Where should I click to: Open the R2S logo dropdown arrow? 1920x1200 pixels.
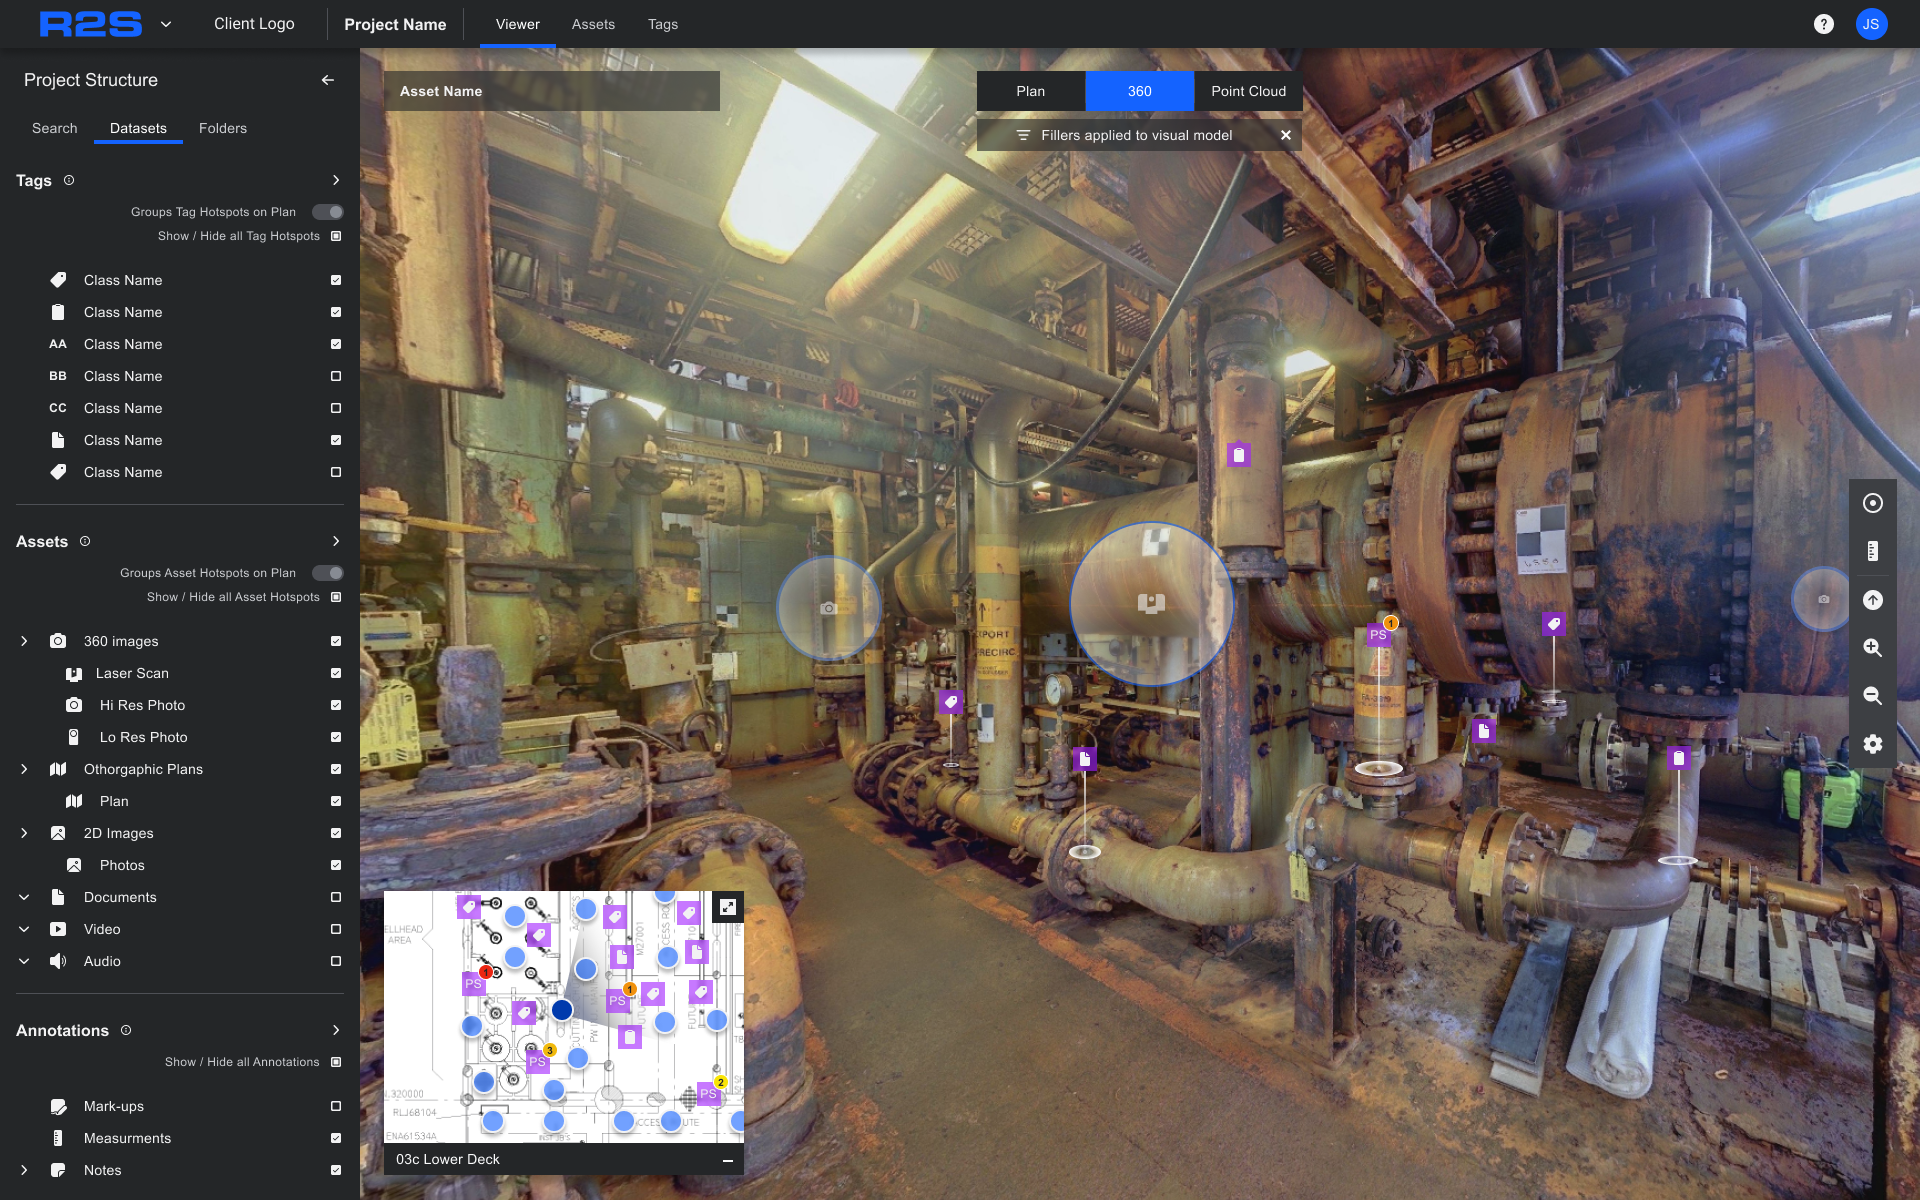tap(166, 24)
